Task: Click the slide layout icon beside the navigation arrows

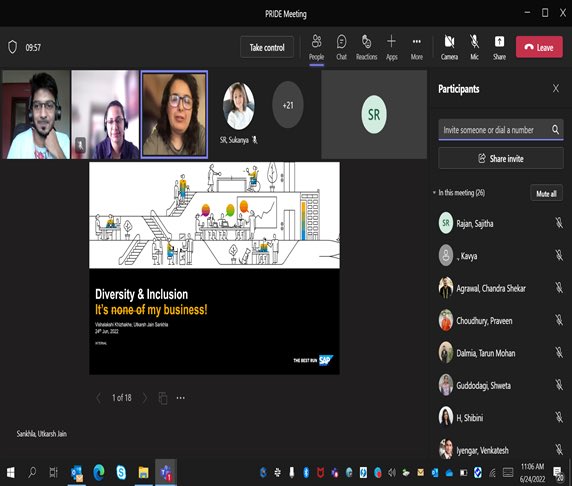Action: tap(163, 398)
